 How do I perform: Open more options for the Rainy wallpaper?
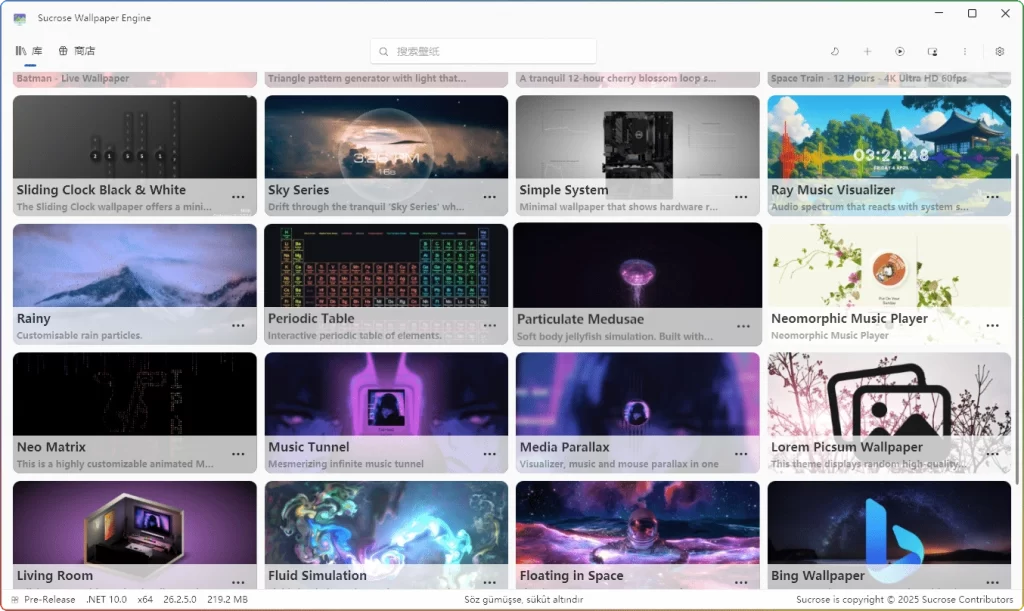(238, 326)
